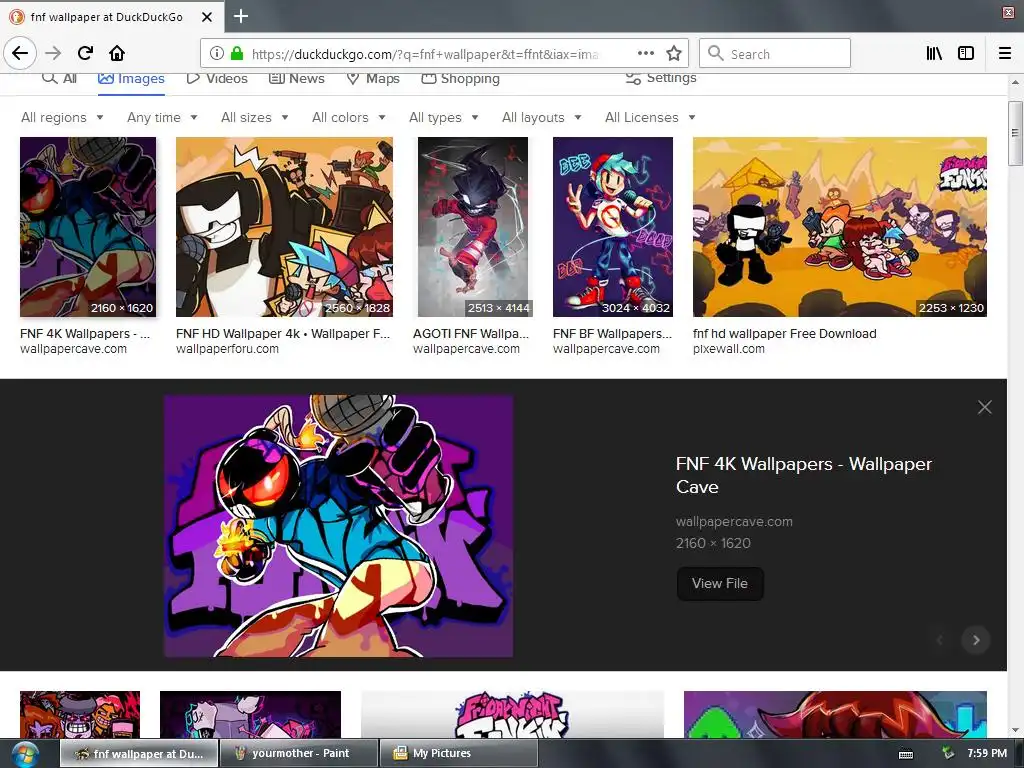The image size is (1024, 768).
Task: Open FNF 4K Wallpapers - Wallpaper Cave title
Action: click(x=804, y=475)
